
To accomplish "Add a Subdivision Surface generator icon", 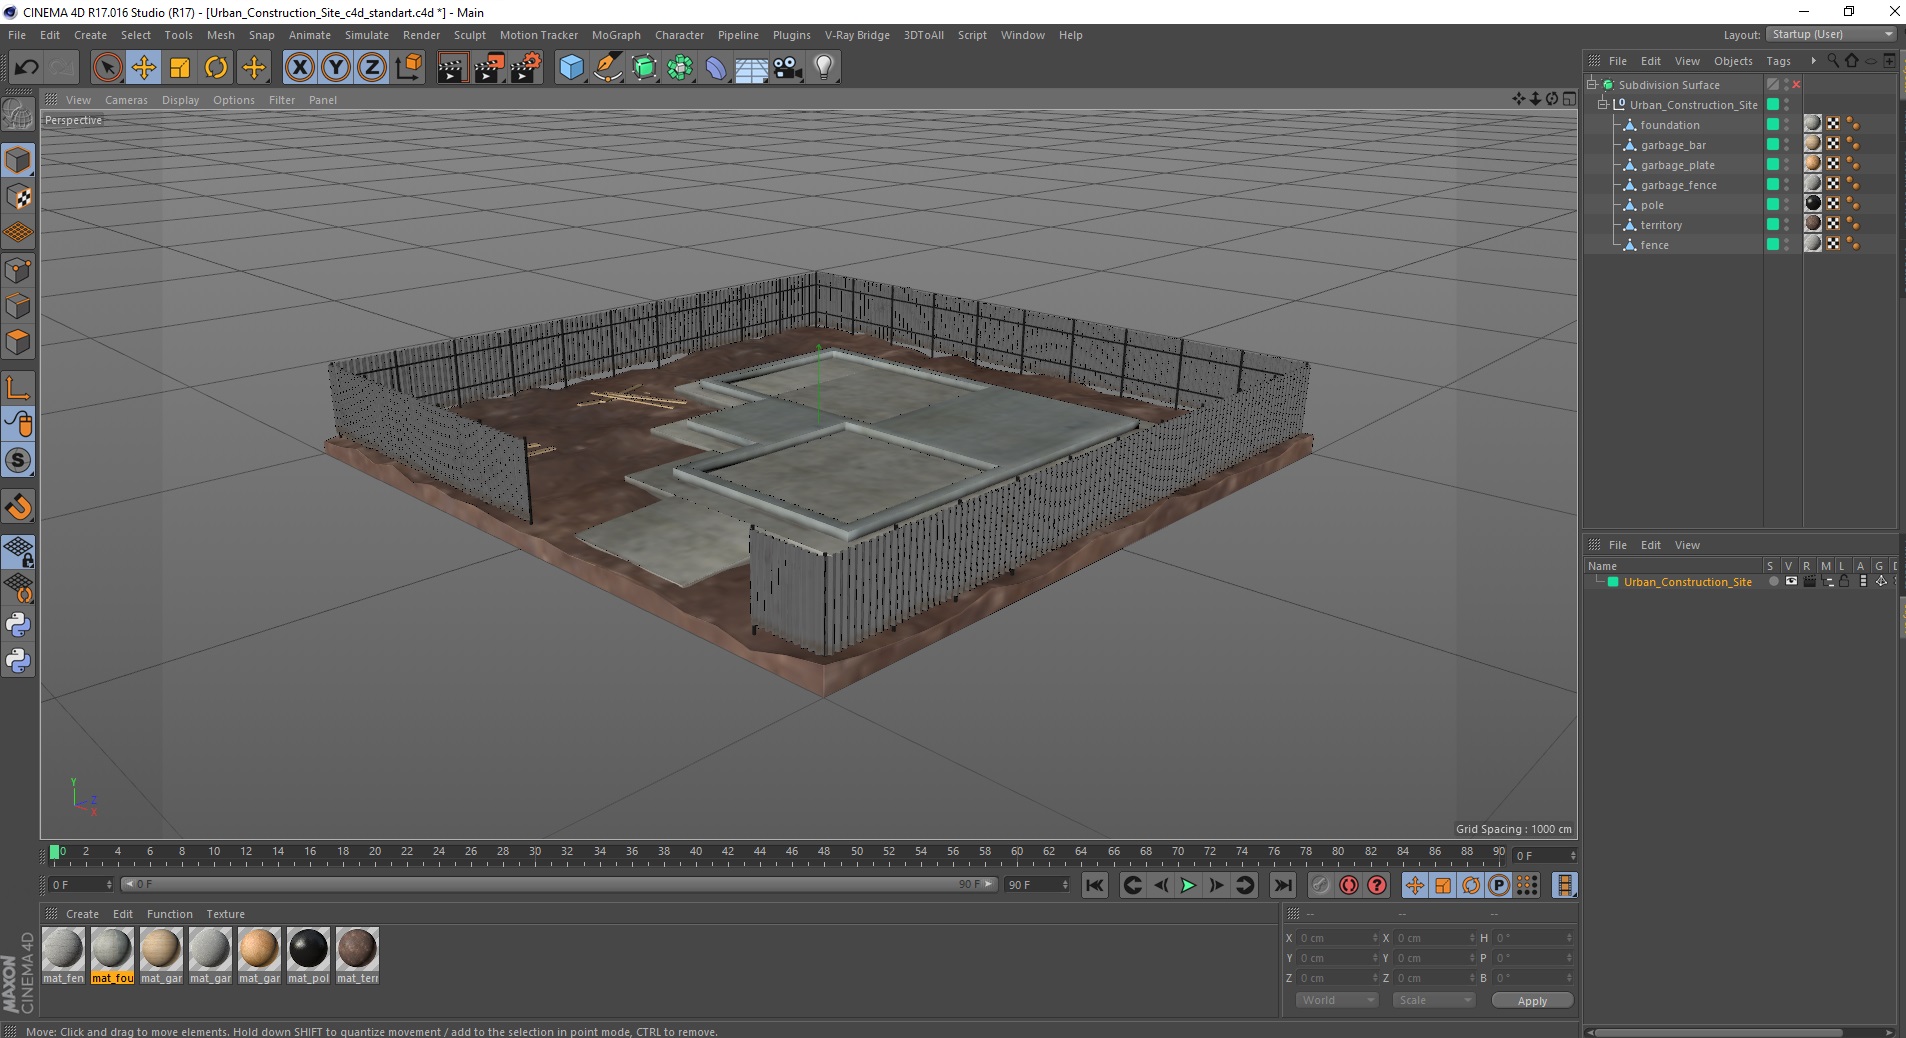I will 644,67.
